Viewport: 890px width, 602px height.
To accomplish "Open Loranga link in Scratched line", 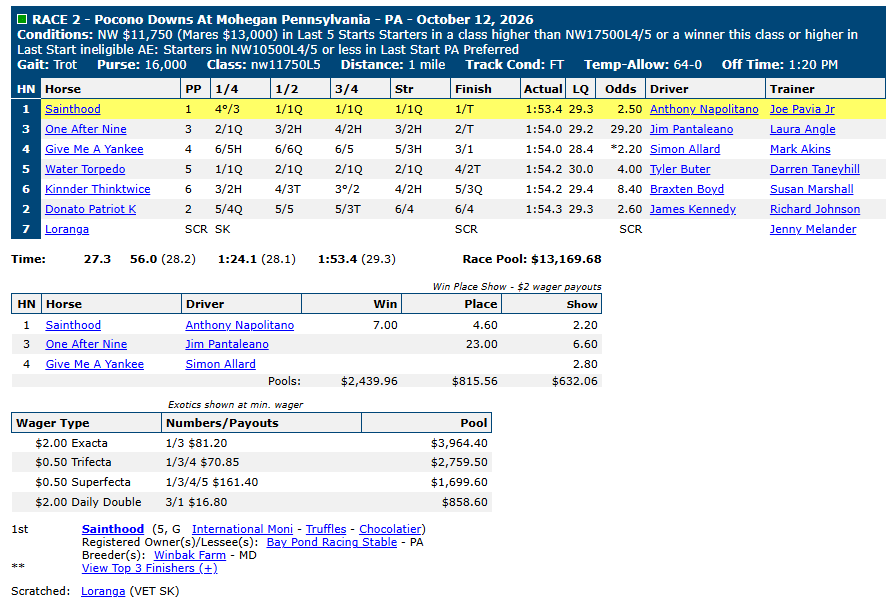I will click(103, 591).
